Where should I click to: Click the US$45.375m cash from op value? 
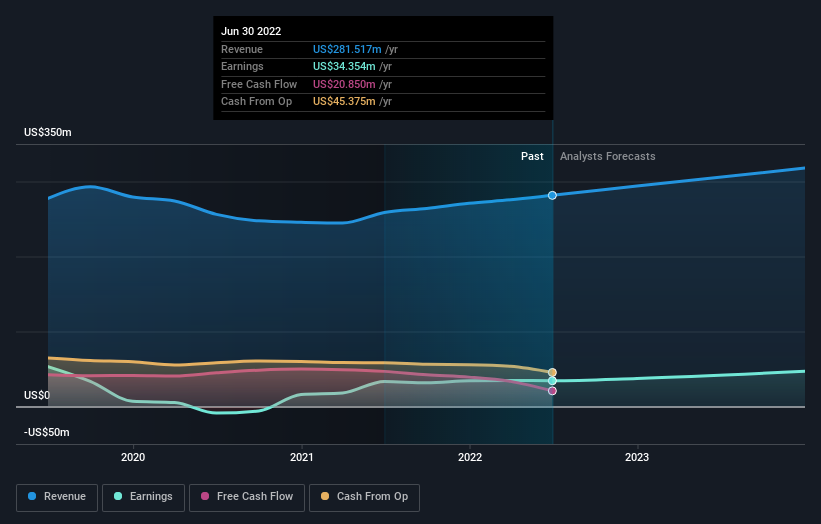(344, 102)
